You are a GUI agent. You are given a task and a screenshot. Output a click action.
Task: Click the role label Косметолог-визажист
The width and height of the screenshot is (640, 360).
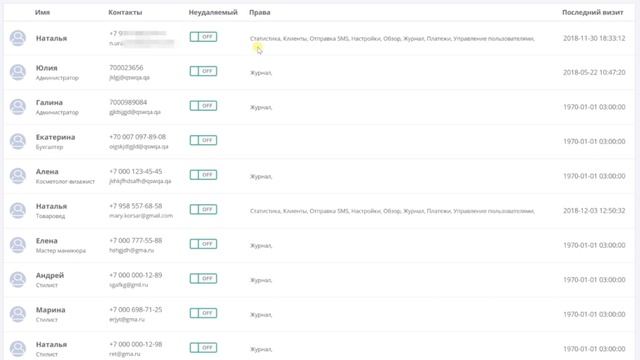tap(65, 181)
